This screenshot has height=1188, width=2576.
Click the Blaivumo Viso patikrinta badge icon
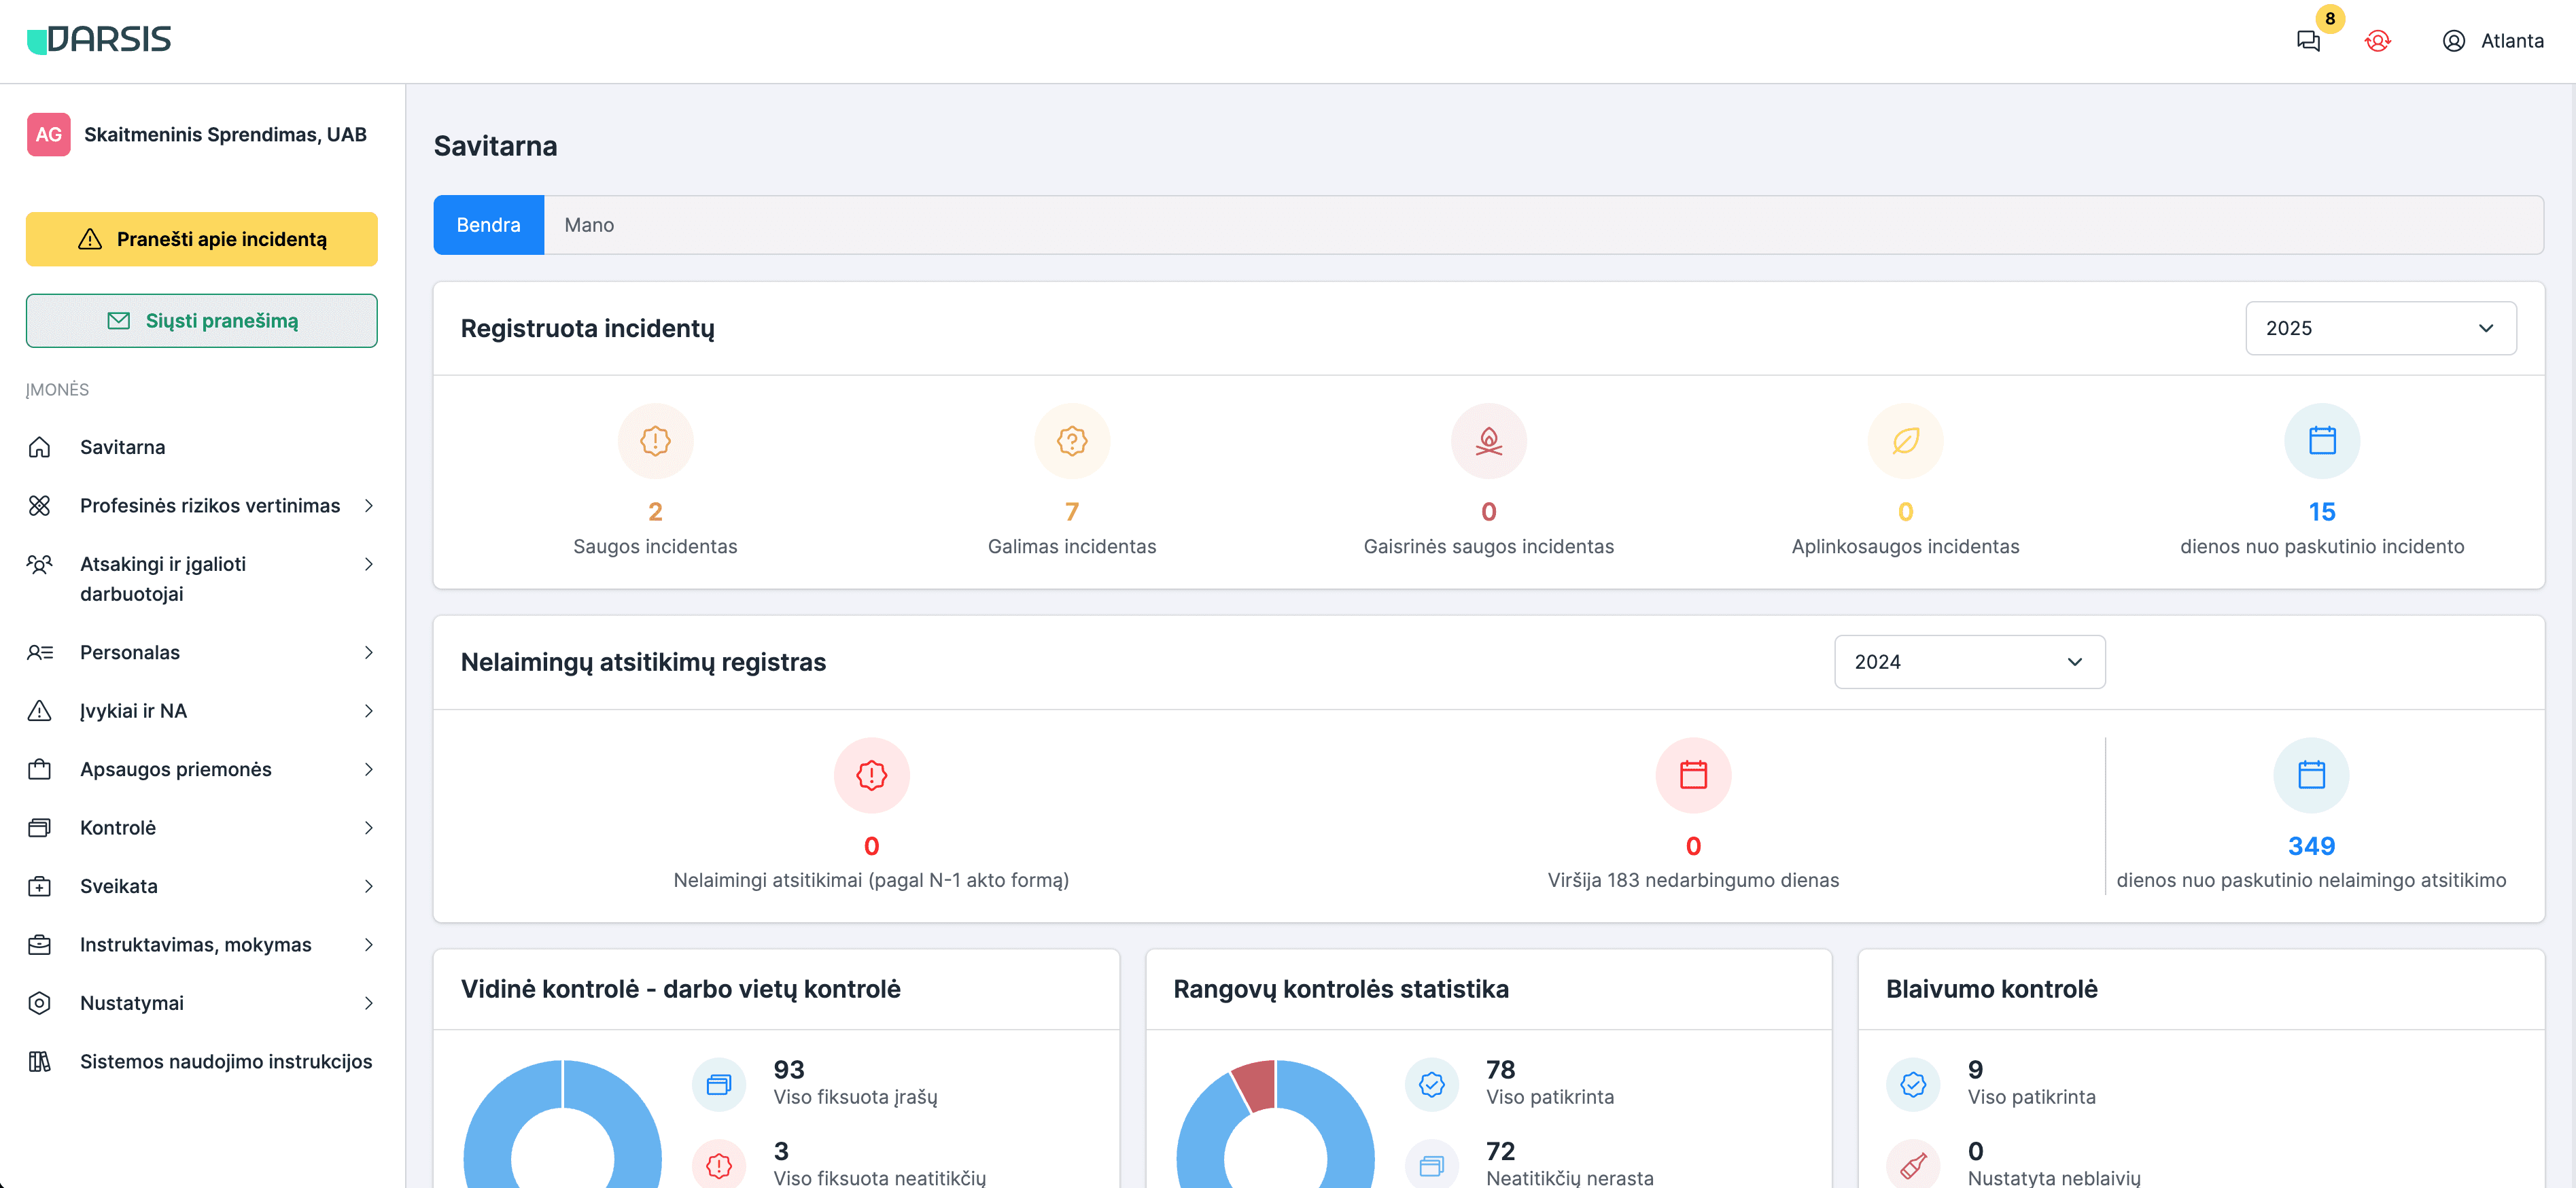click(1913, 1084)
